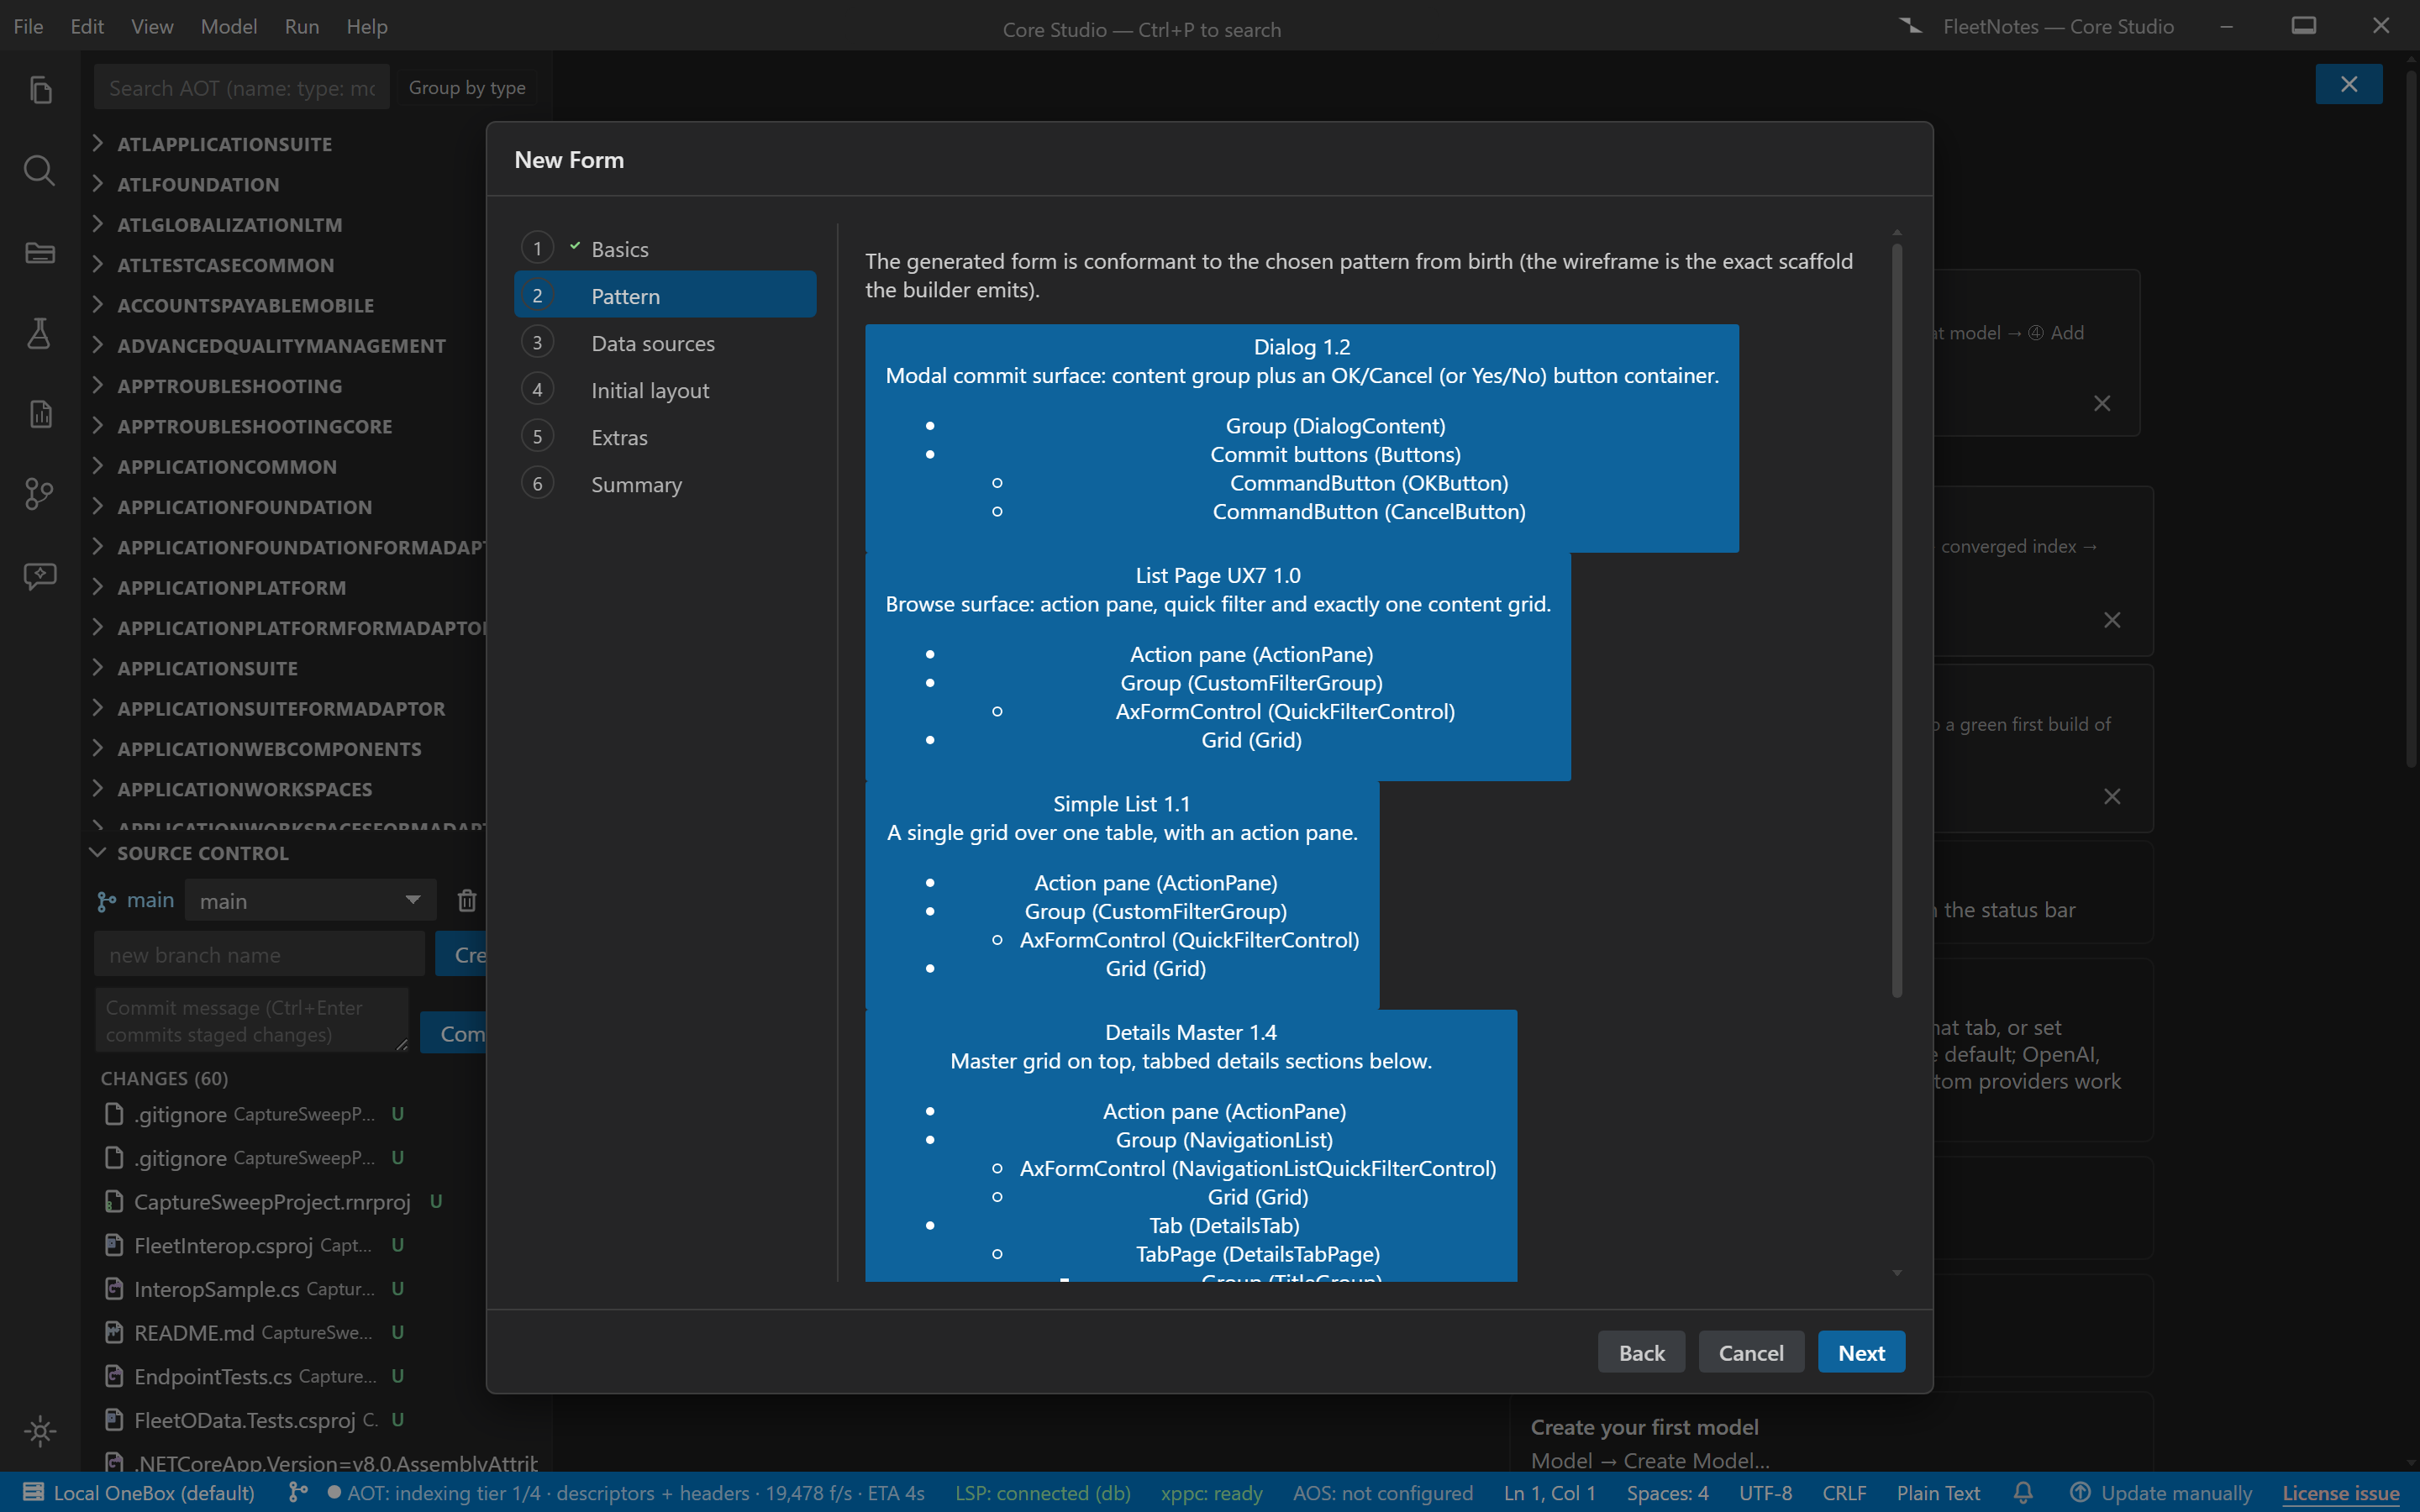Click CaptureSweepProject.rnrproj file icon
The height and width of the screenshot is (1512, 2420).
point(114,1201)
